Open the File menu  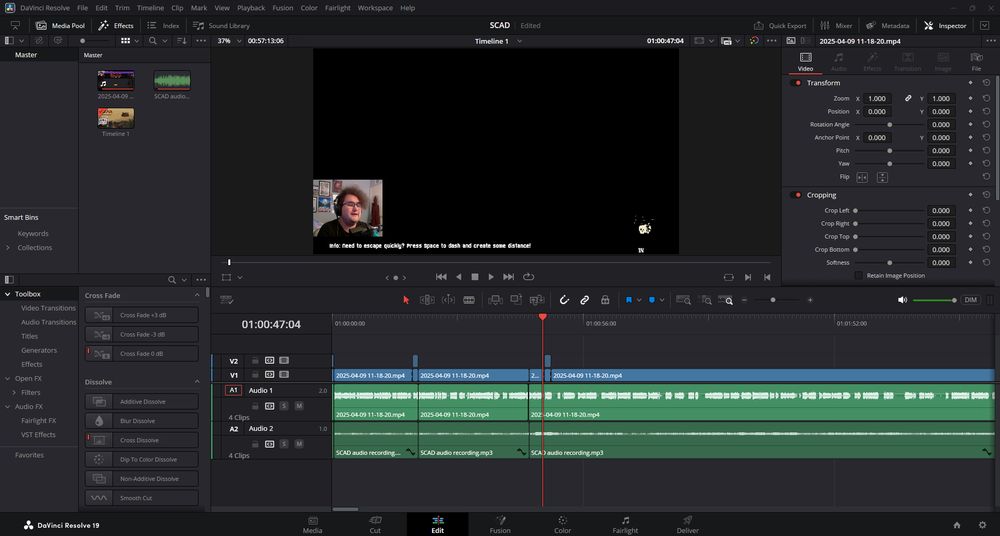(x=82, y=8)
